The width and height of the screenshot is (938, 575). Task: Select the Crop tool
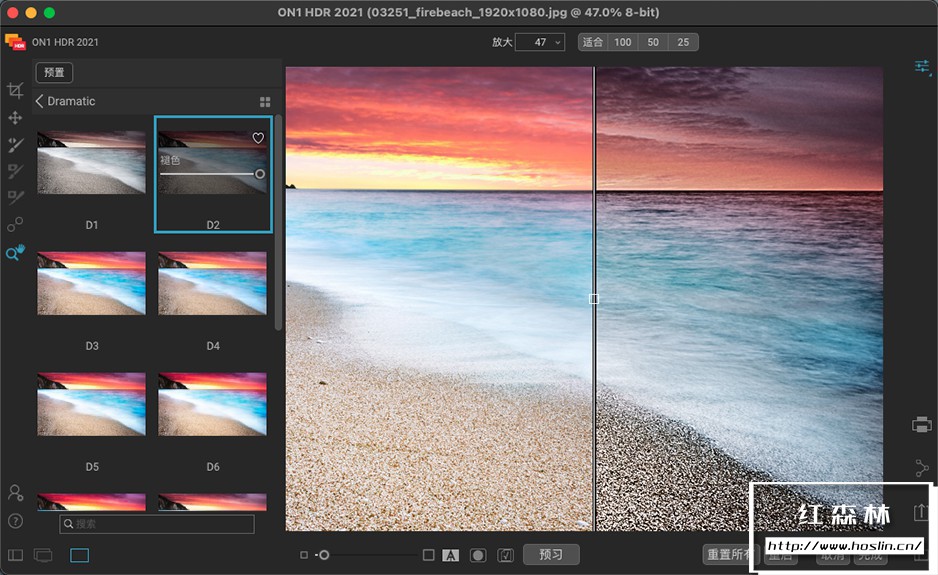pos(15,90)
